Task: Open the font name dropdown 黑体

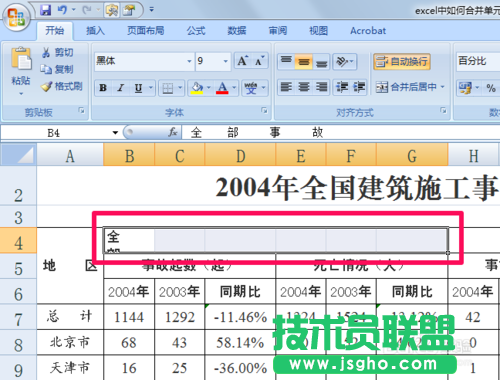Action: click(189, 61)
